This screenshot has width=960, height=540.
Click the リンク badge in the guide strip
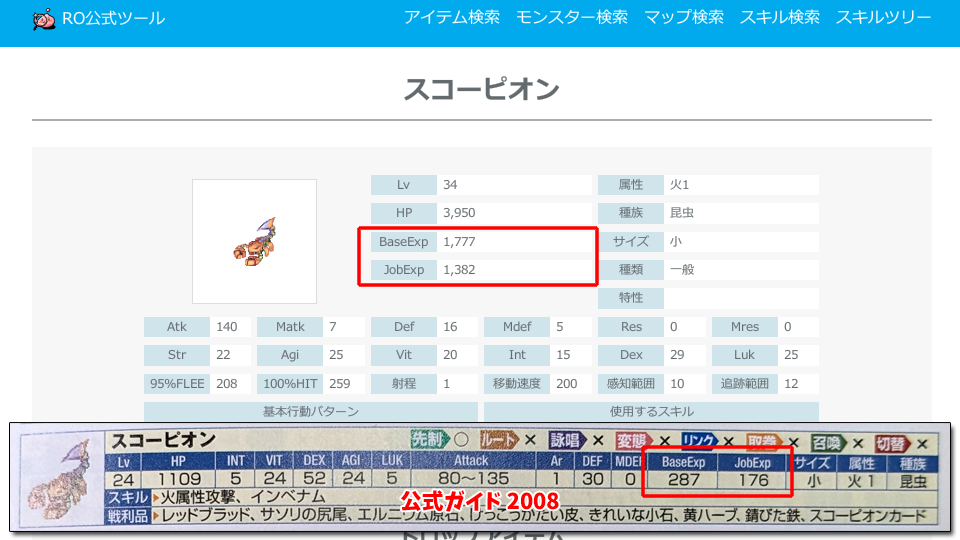tap(700, 440)
